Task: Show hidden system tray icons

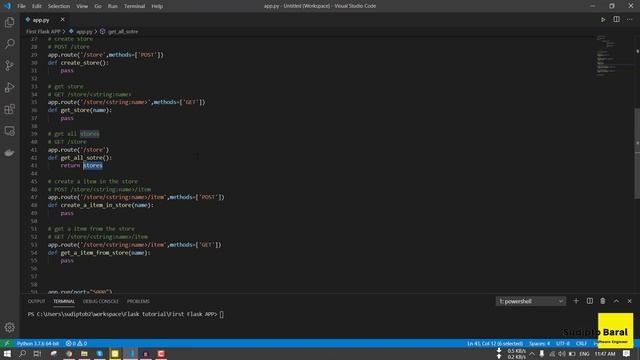Action: tap(531, 353)
